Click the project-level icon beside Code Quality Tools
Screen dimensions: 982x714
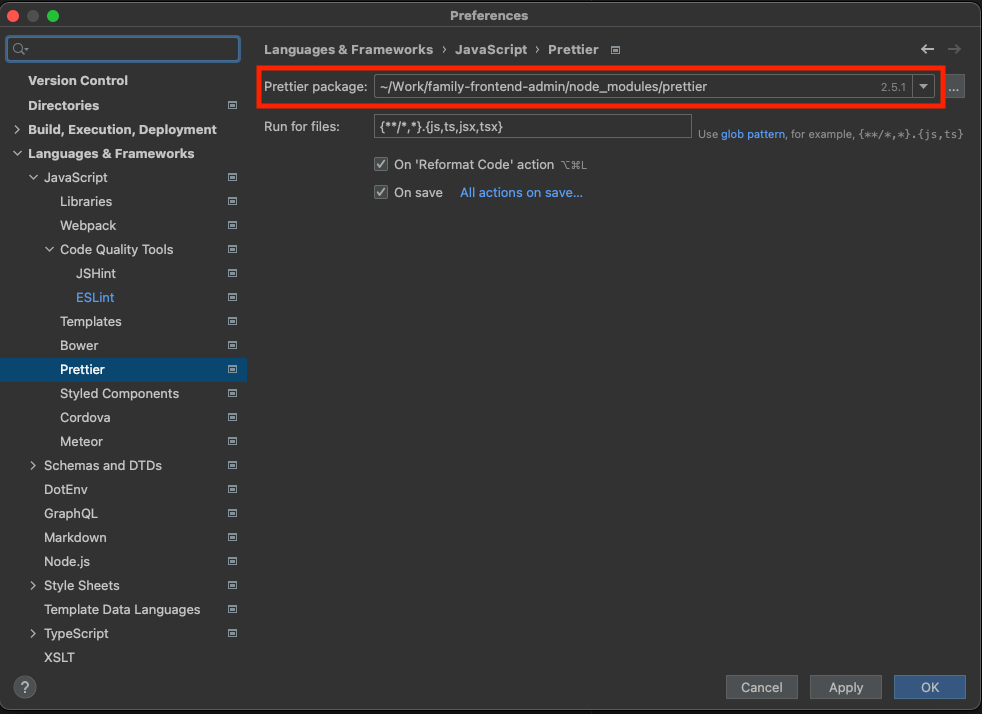[x=232, y=249]
